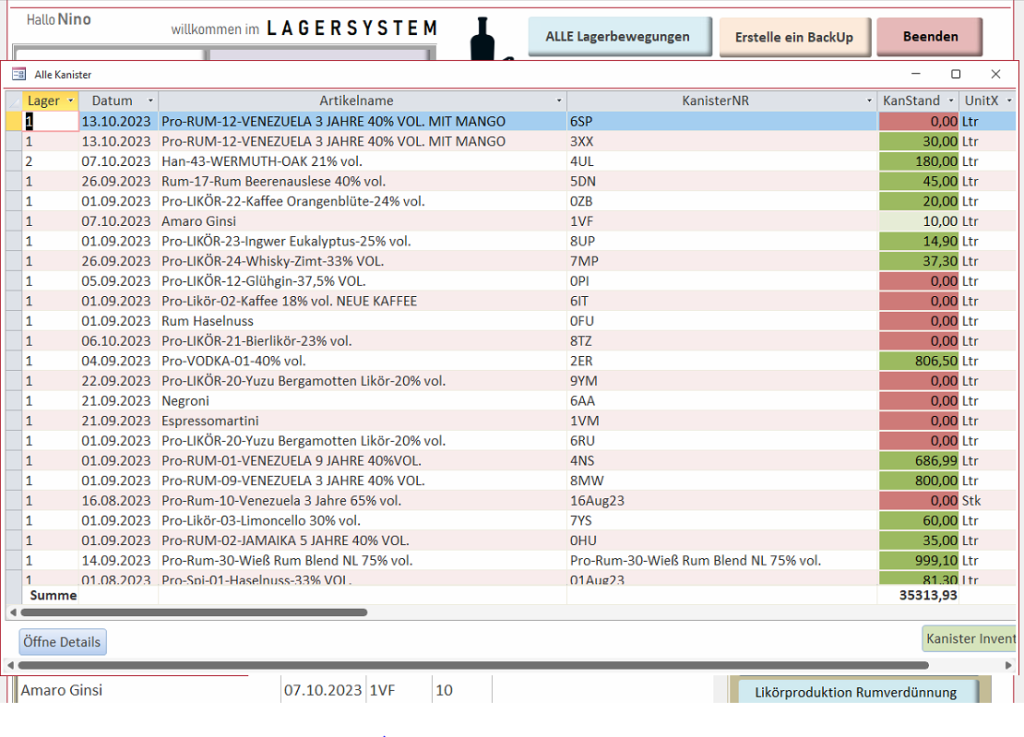
Task: Click Pro-VODKA-01-40% vol. cell
Action: [x=362, y=361]
